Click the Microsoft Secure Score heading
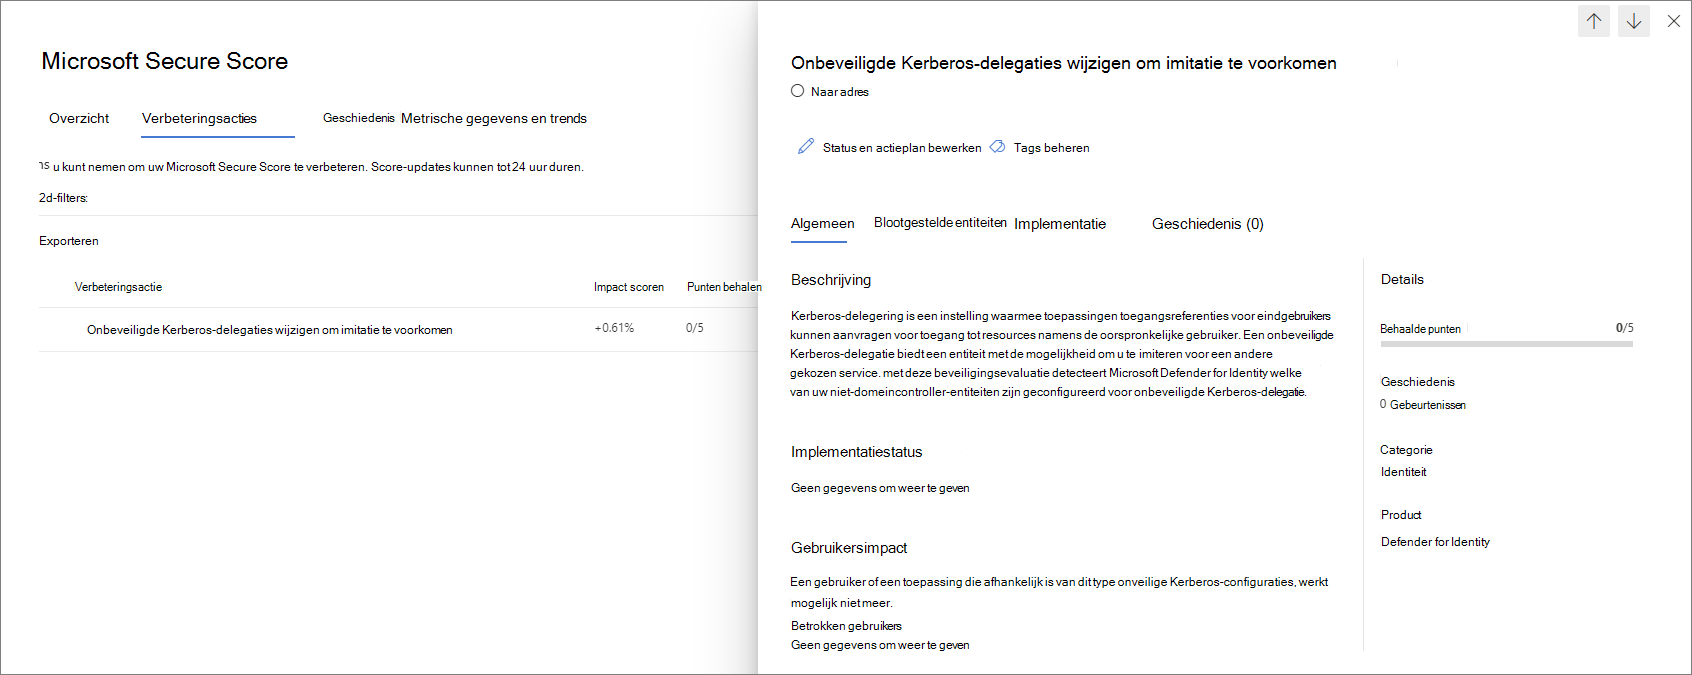Viewport: 1692px width, 675px height. point(165,61)
